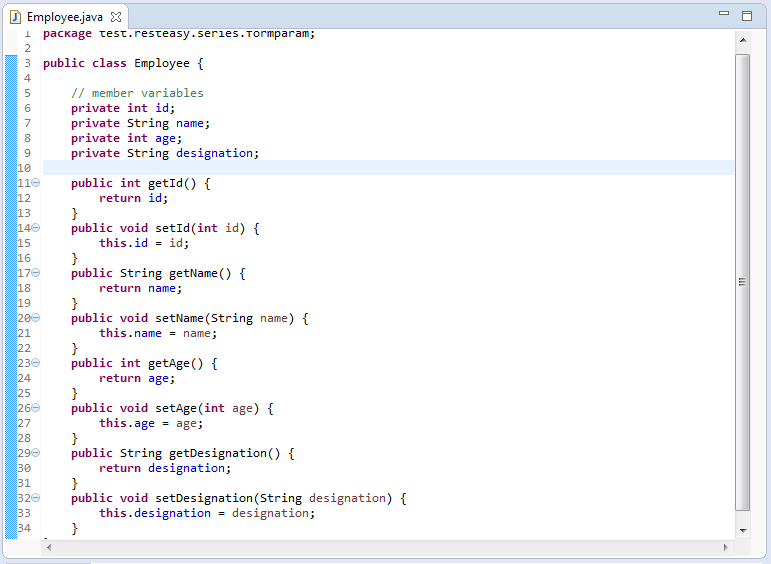
Task: Click the horizontal scrollbar left arrow
Action: 49,547
